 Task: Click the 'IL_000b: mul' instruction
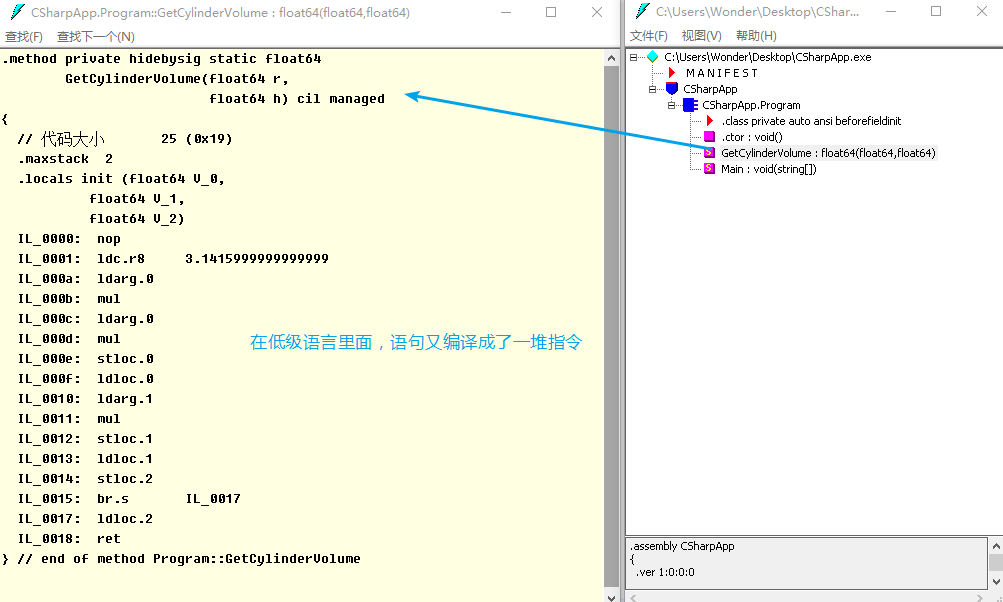(69, 299)
